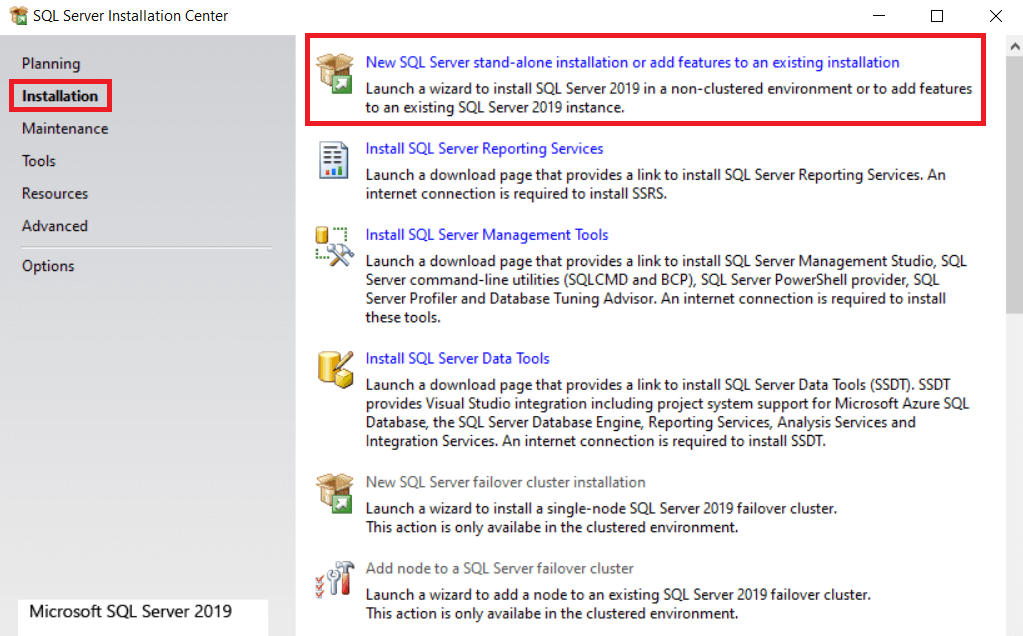Image resolution: width=1023 pixels, height=636 pixels.
Task: Click the Management Tools hammer icon
Action: 335,247
